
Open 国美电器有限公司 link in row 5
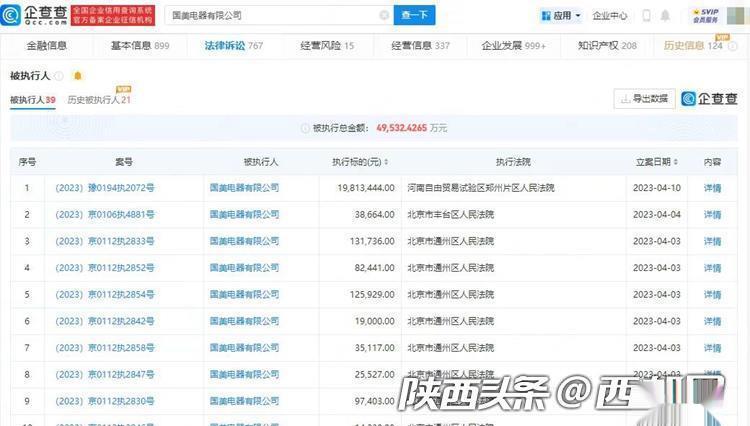244,295
